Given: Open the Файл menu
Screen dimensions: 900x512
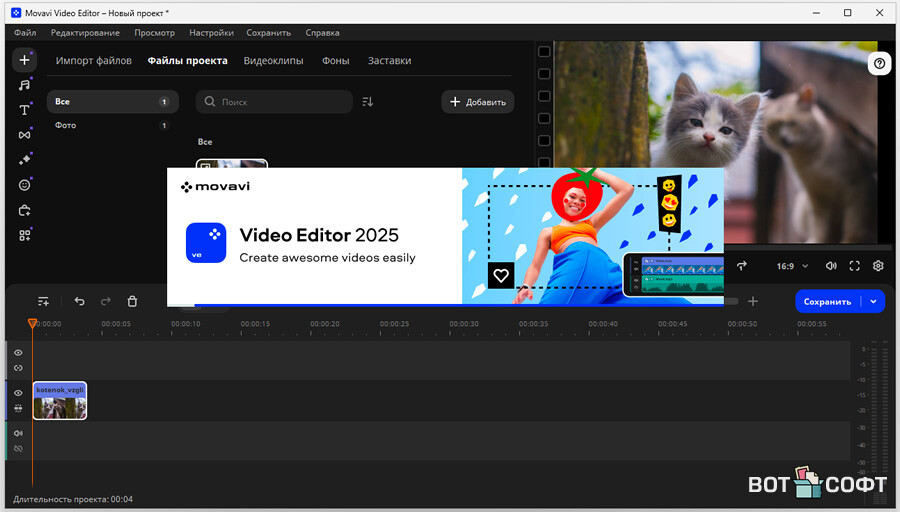Looking at the screenshot, I should 25,33.
